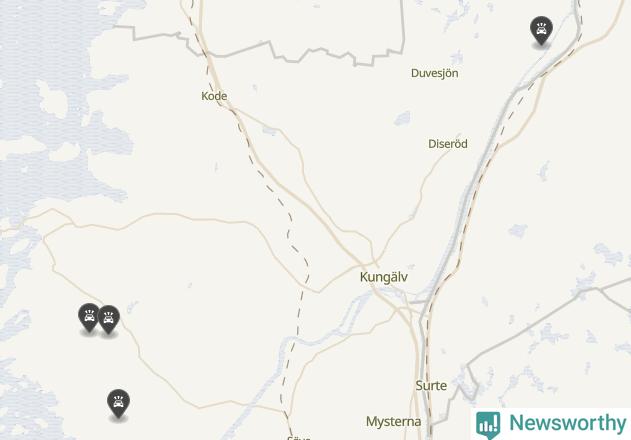The image size is (631, 440).
Task: Open the southernmost car incident marker
Action: click(x=118, y=403)
